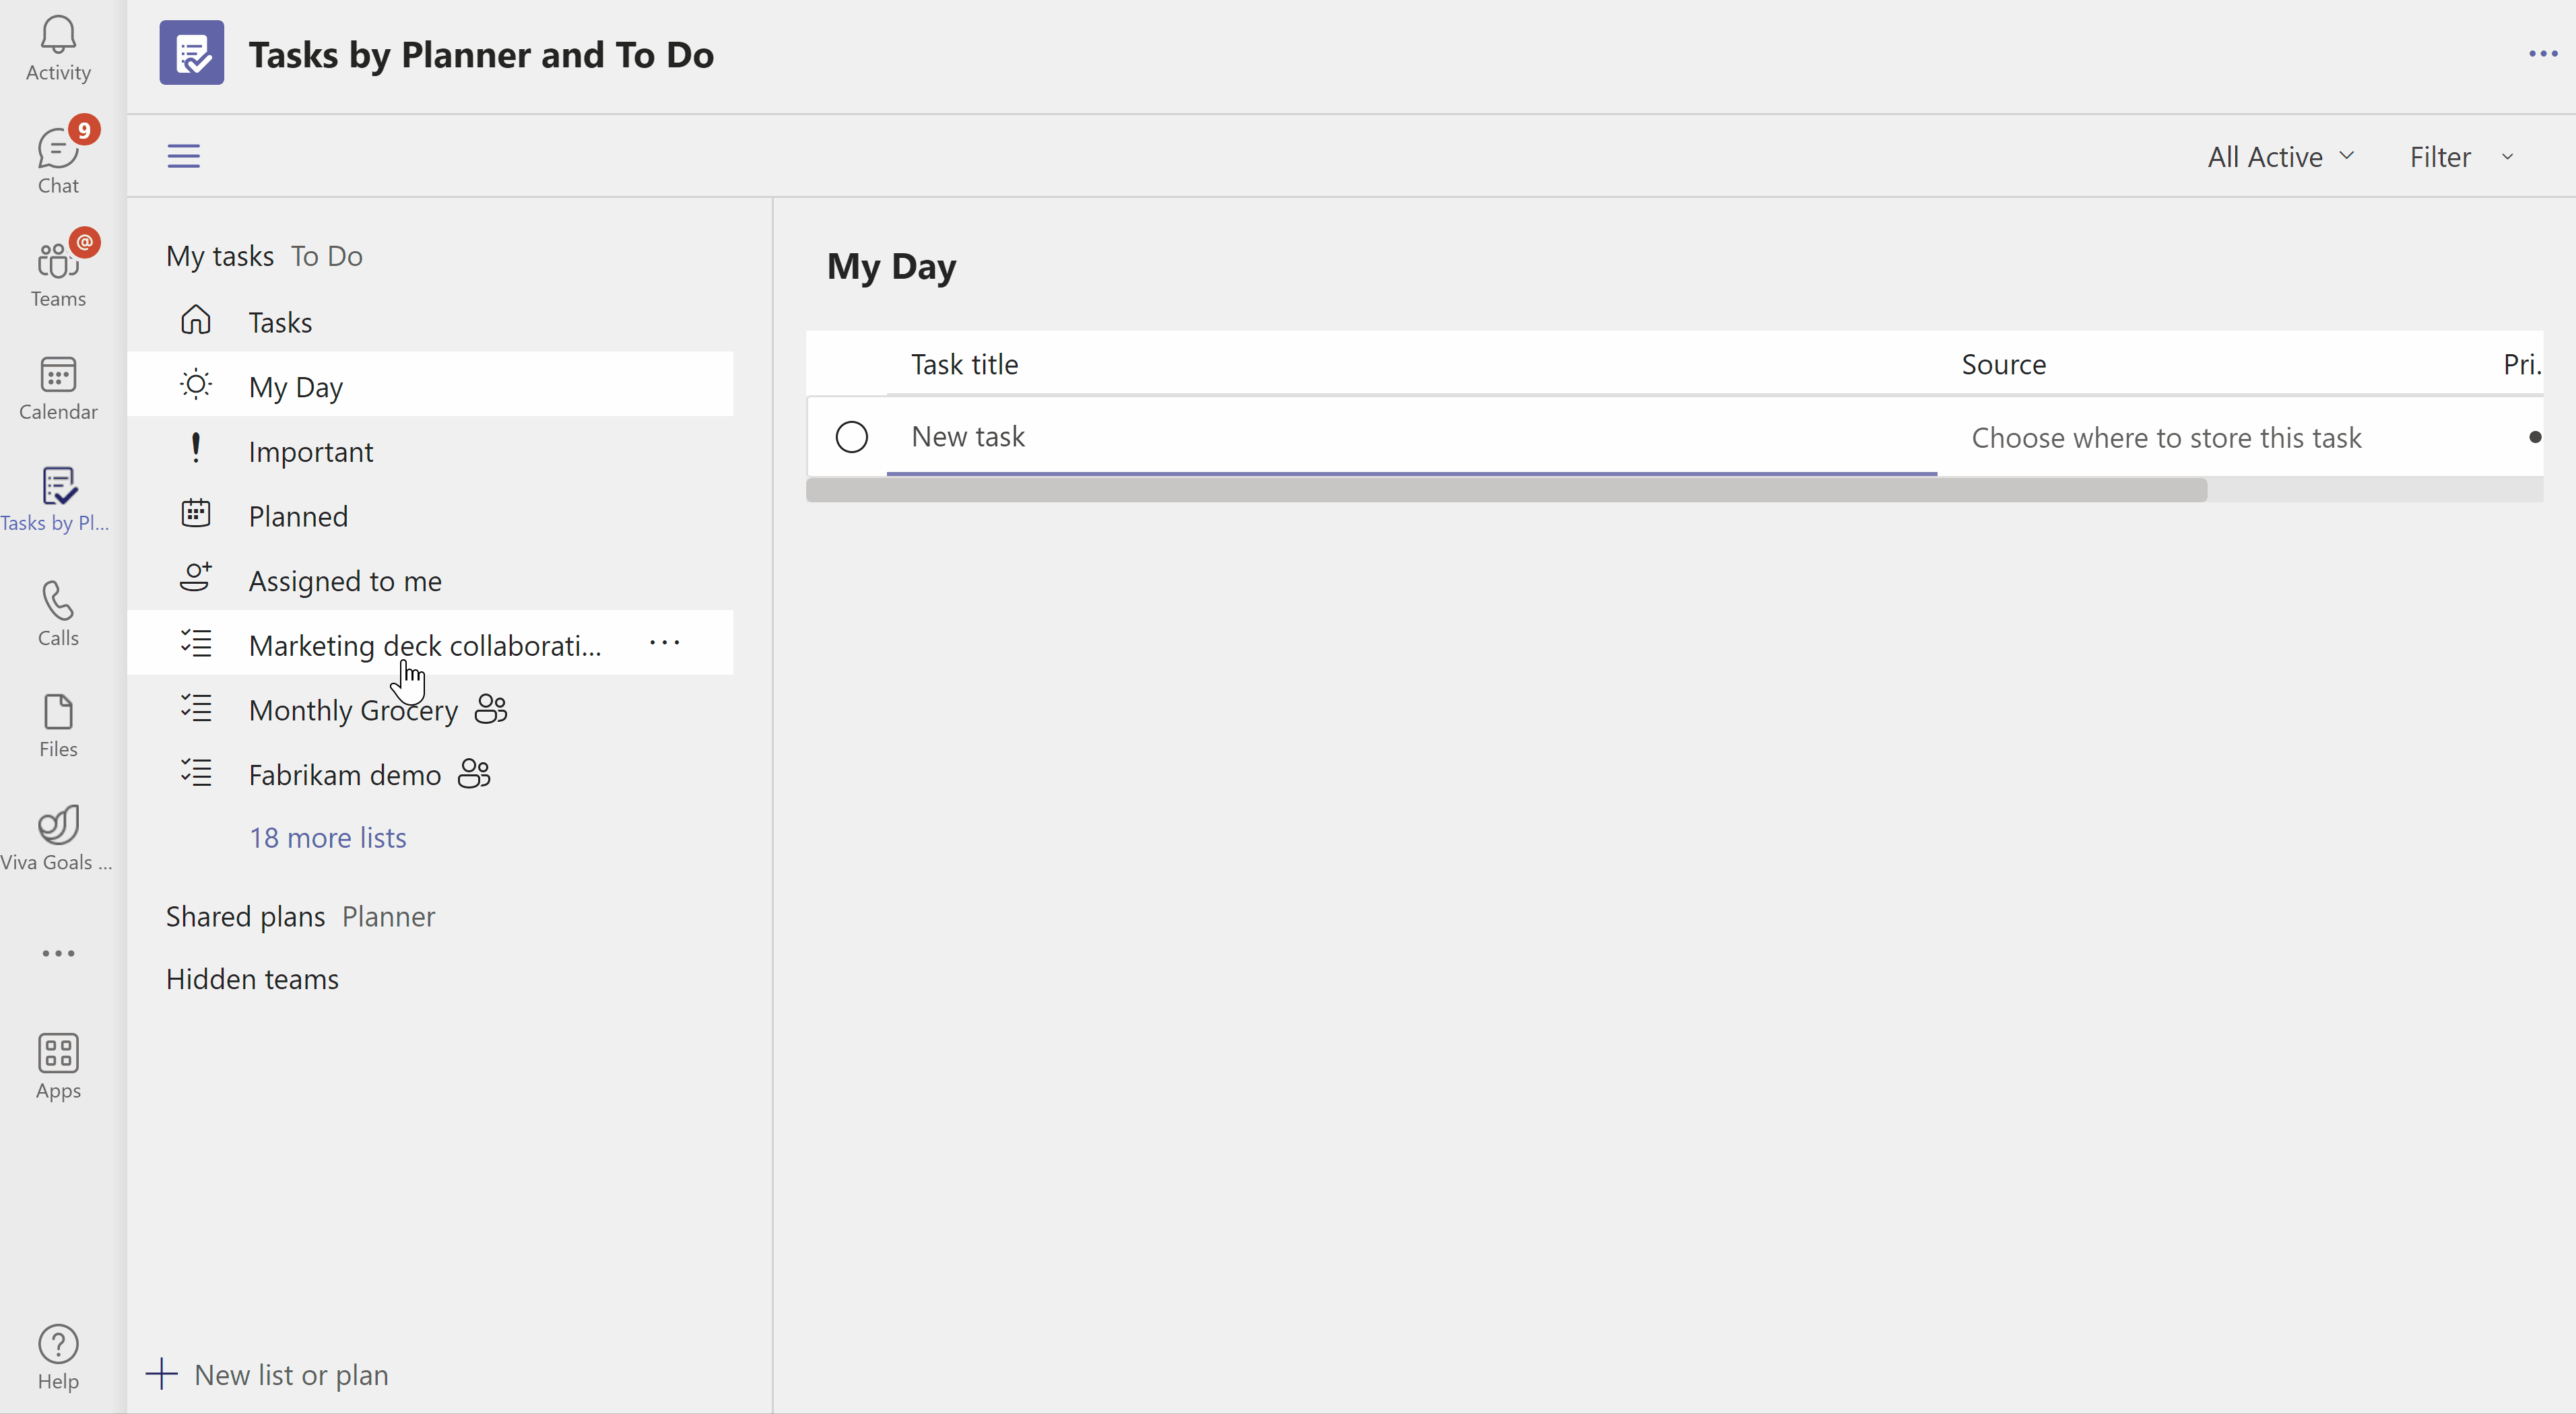This screenshot has height=1414, width=2576.
Task: Switch to the Planned list
Action: (298, 517)
